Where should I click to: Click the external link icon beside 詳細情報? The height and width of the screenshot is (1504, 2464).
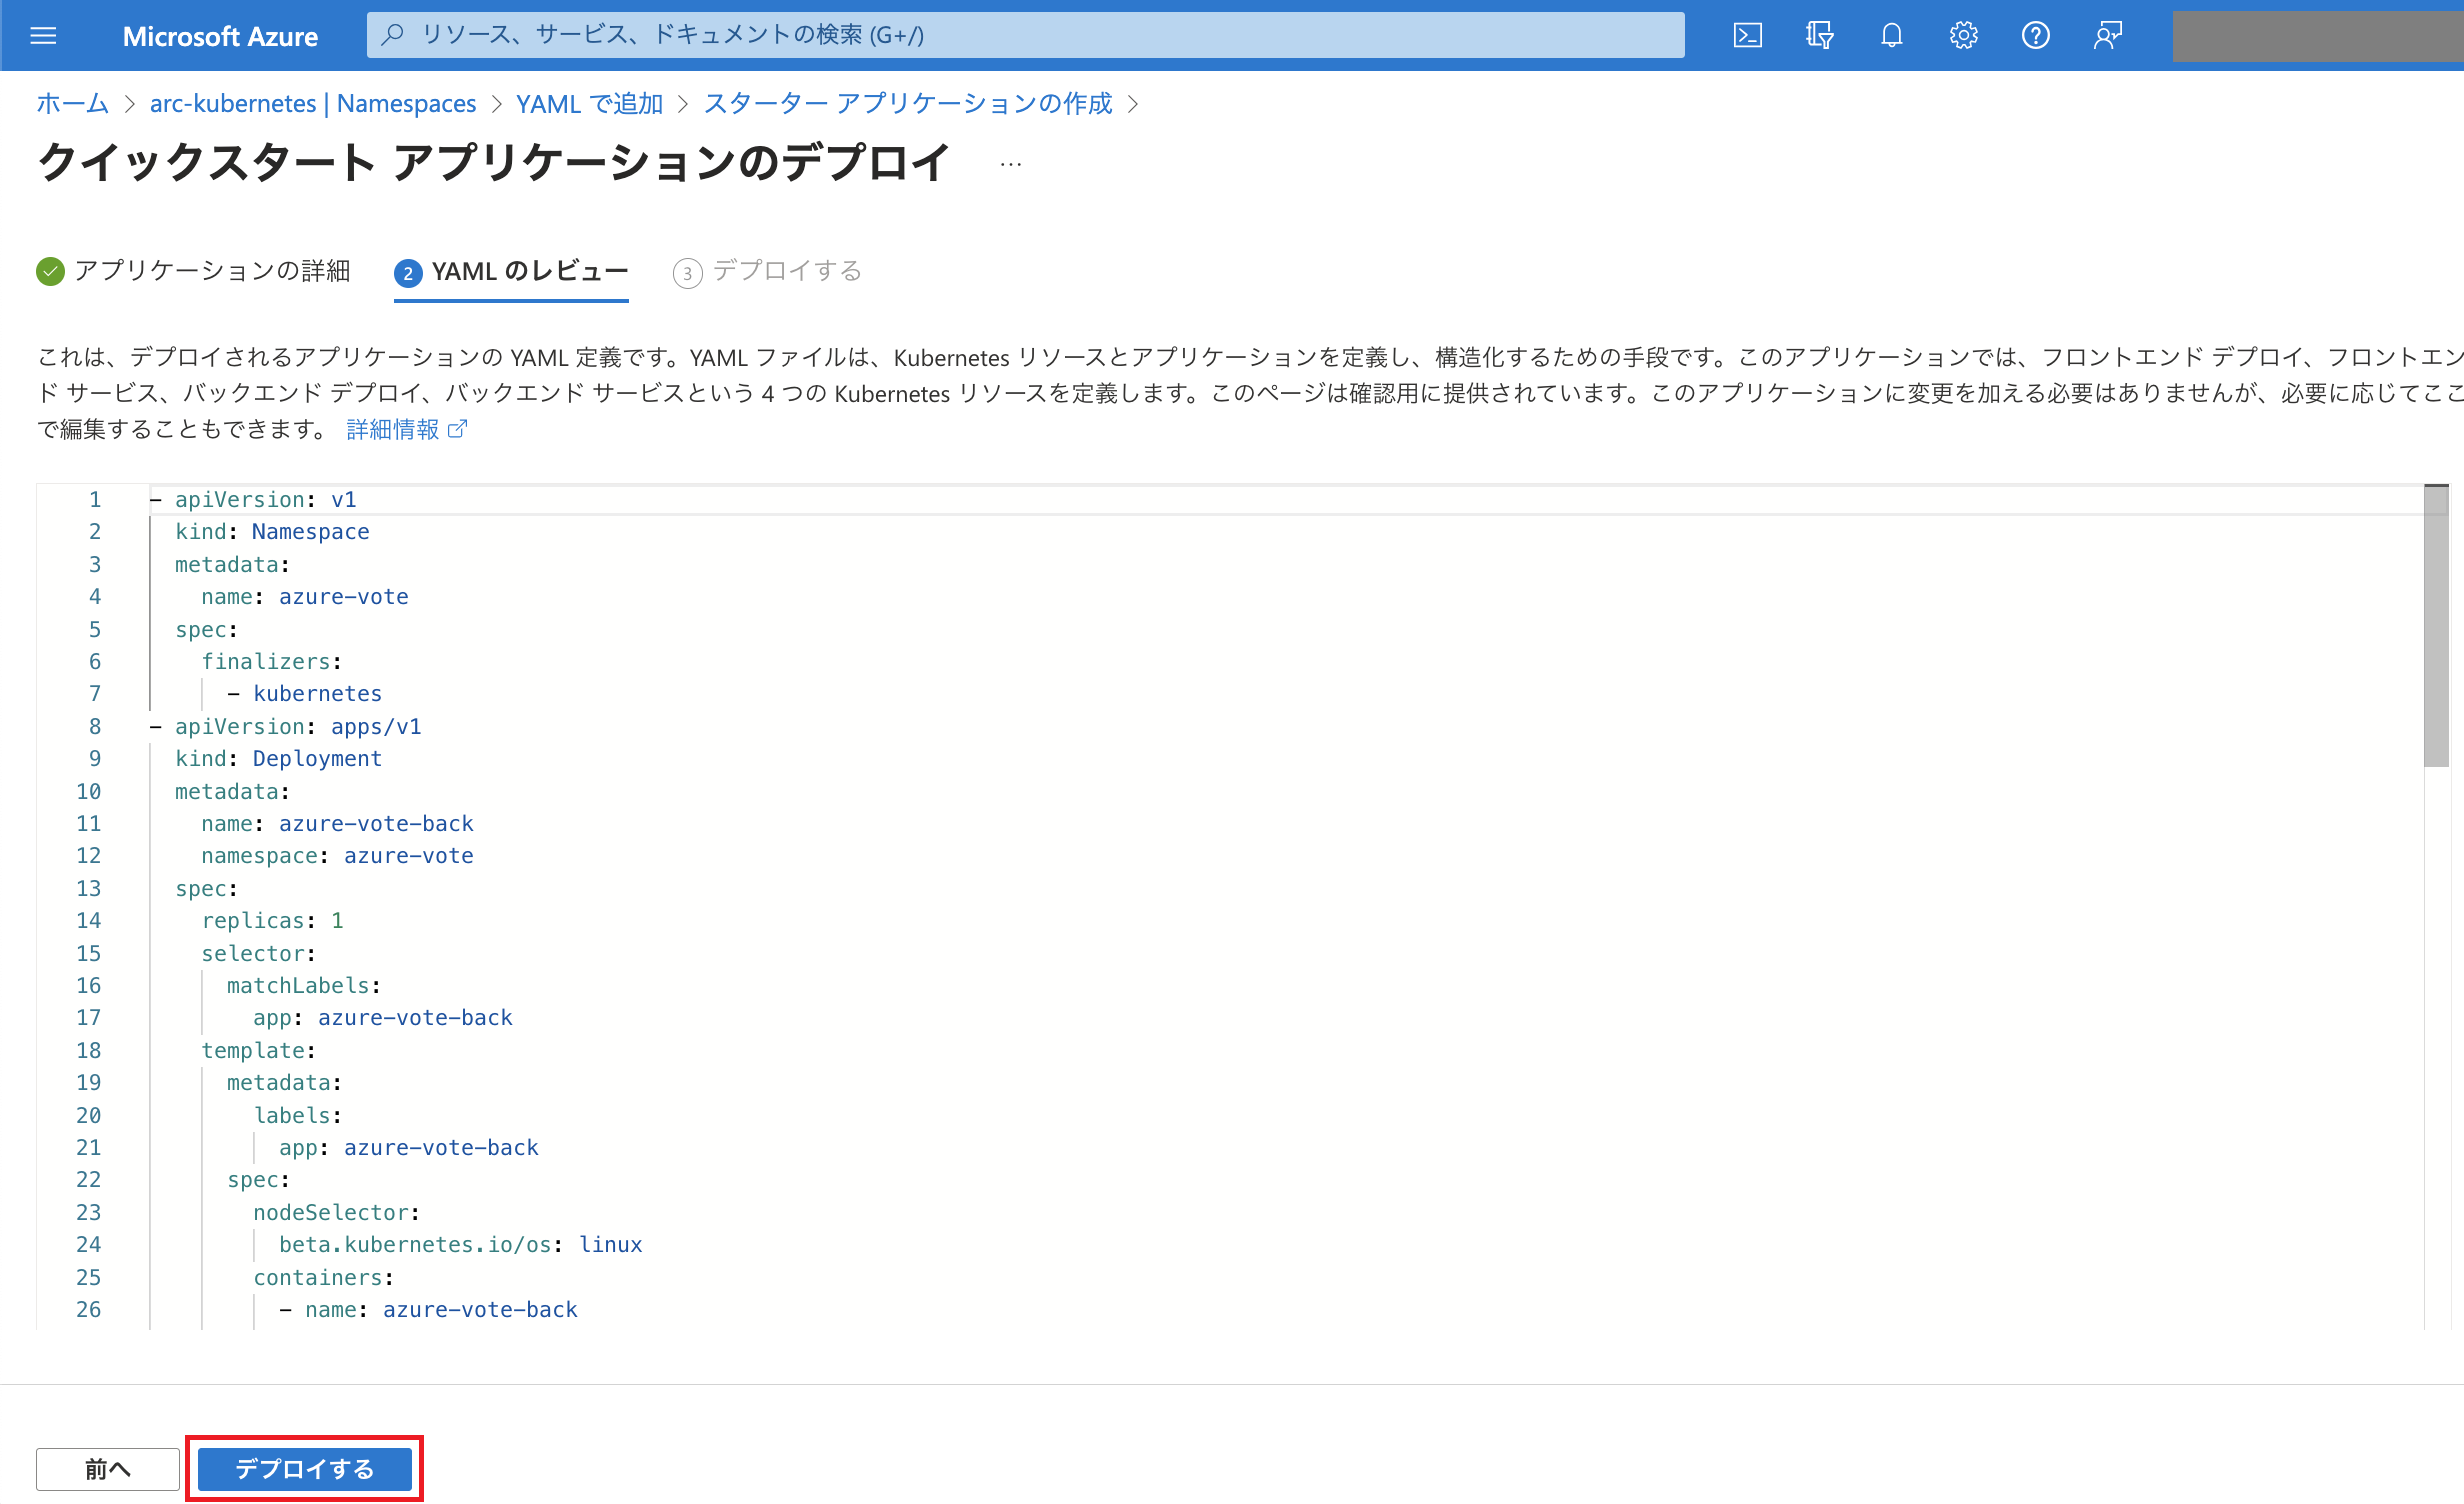[x=457, y=429]
